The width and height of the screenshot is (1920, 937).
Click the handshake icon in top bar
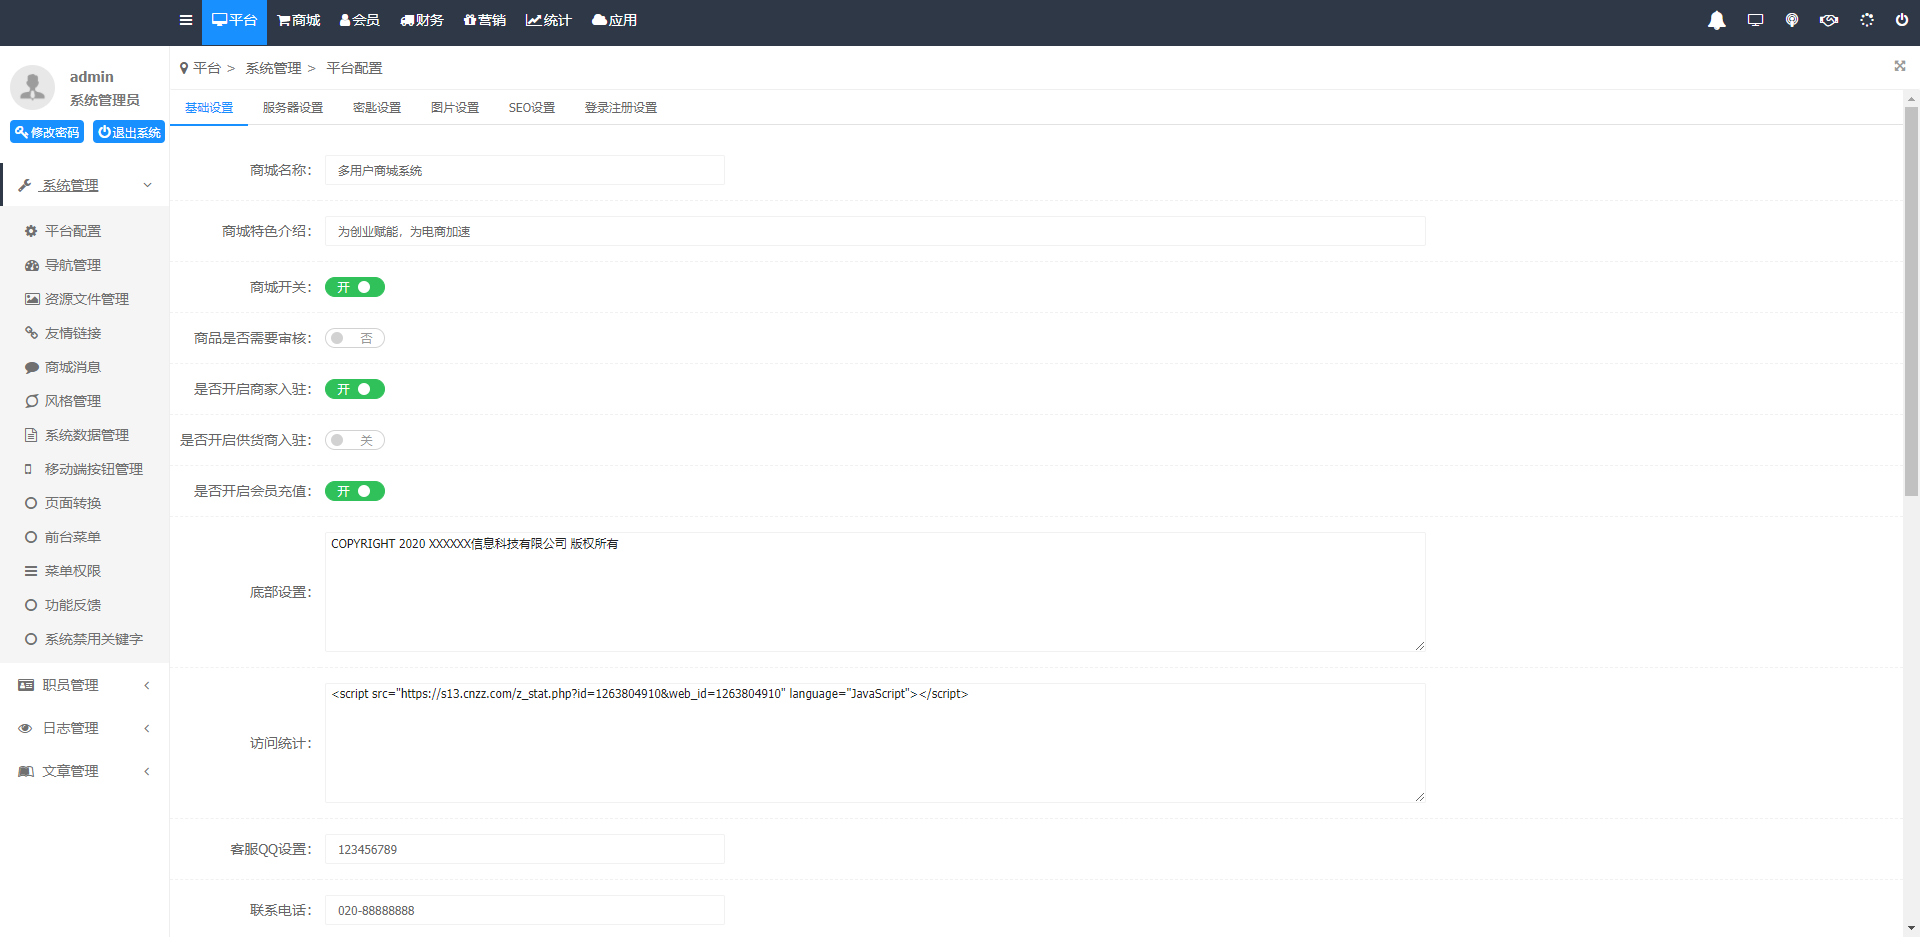point(1829,20)
